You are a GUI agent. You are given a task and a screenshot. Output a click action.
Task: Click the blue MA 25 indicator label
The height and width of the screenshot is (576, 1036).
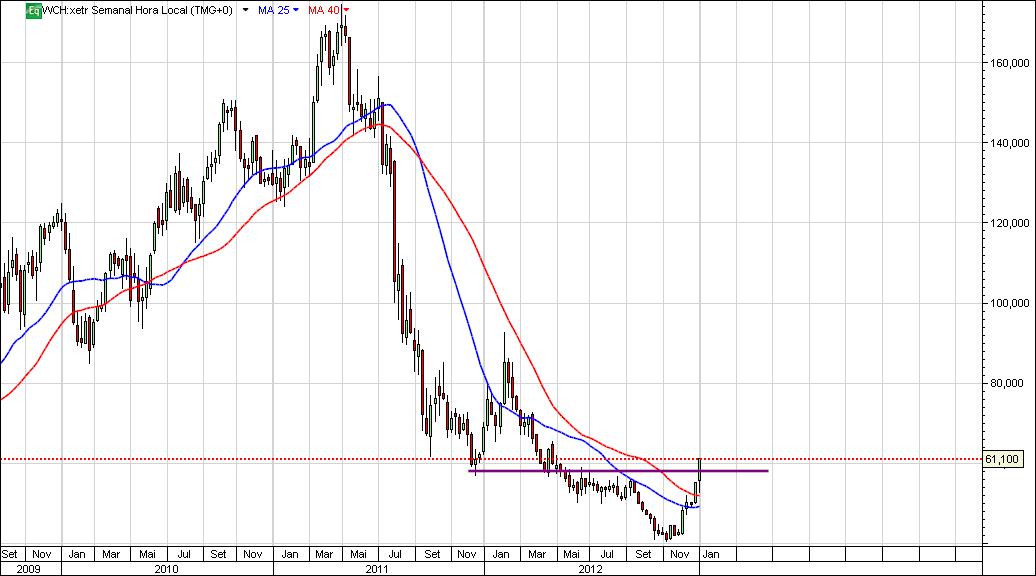pyautogui.click(x=274, y=11)
